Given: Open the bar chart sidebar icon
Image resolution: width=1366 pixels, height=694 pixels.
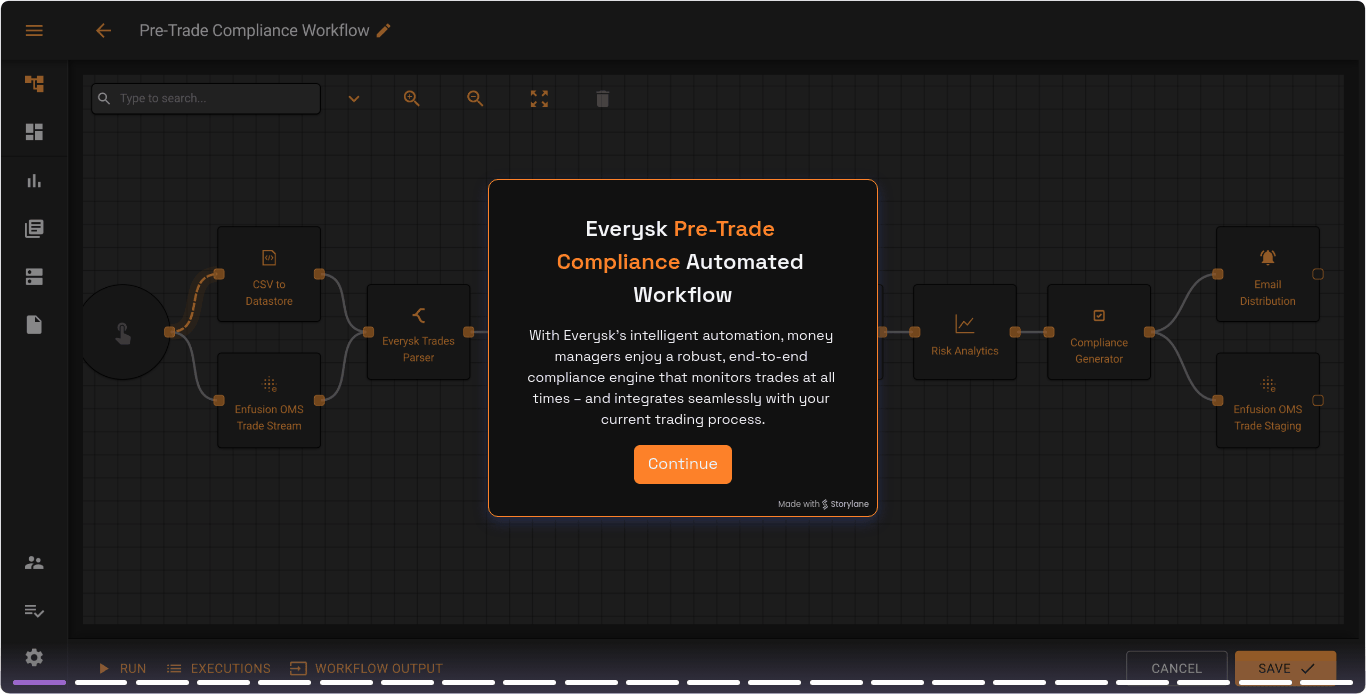Looking at the screenshot, I should click(x=34, y=181).
